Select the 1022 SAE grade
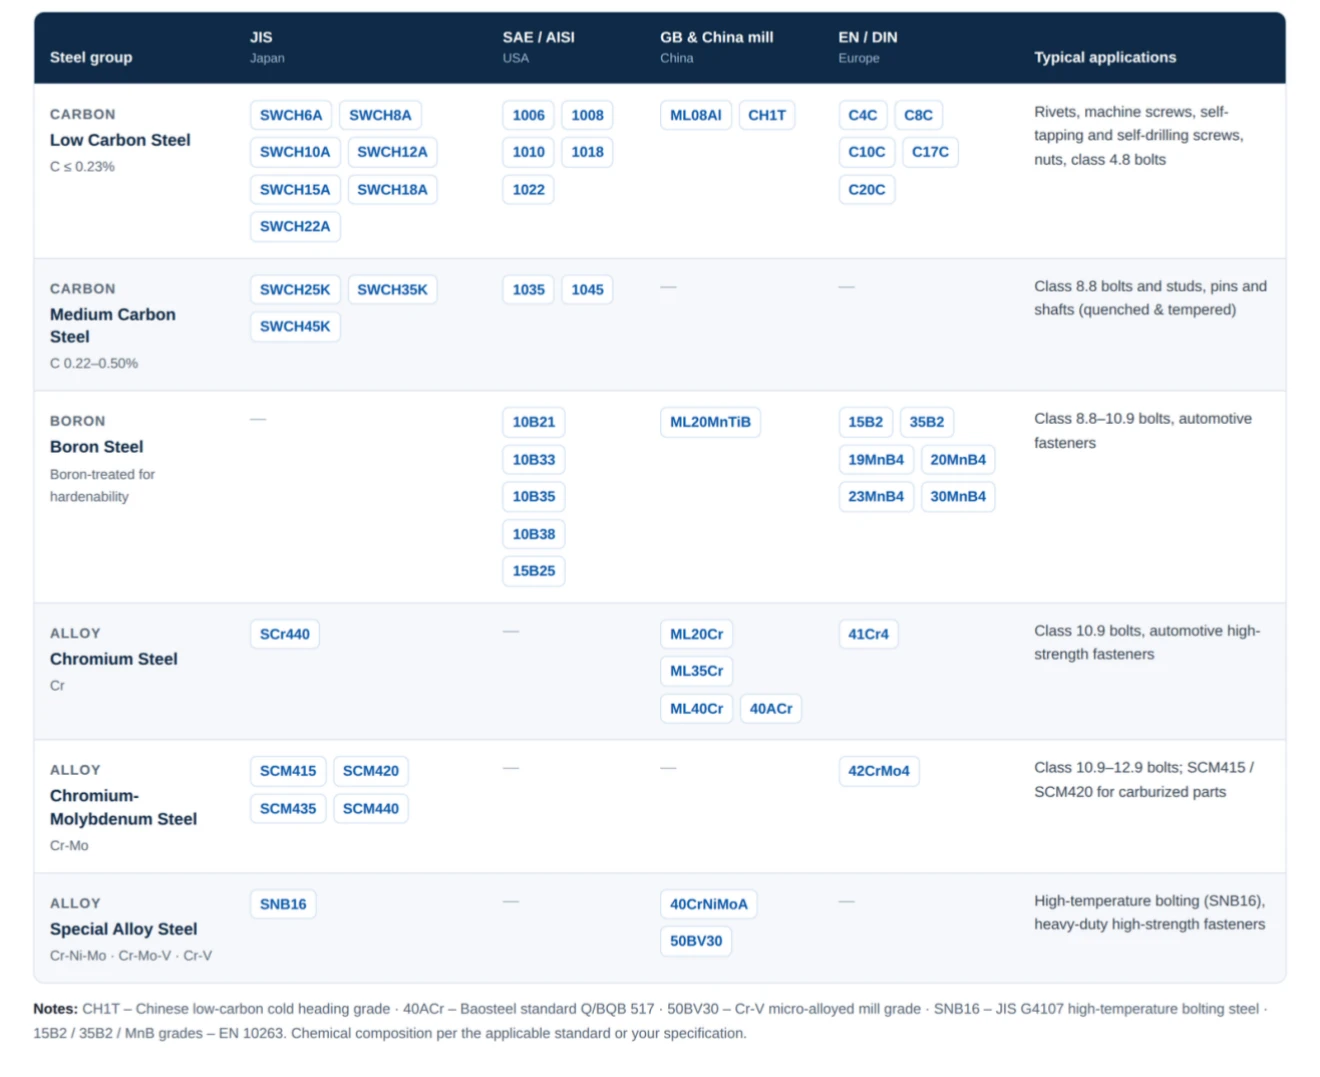Screen dimensions: 1320x1077 [x=528, y=190]
